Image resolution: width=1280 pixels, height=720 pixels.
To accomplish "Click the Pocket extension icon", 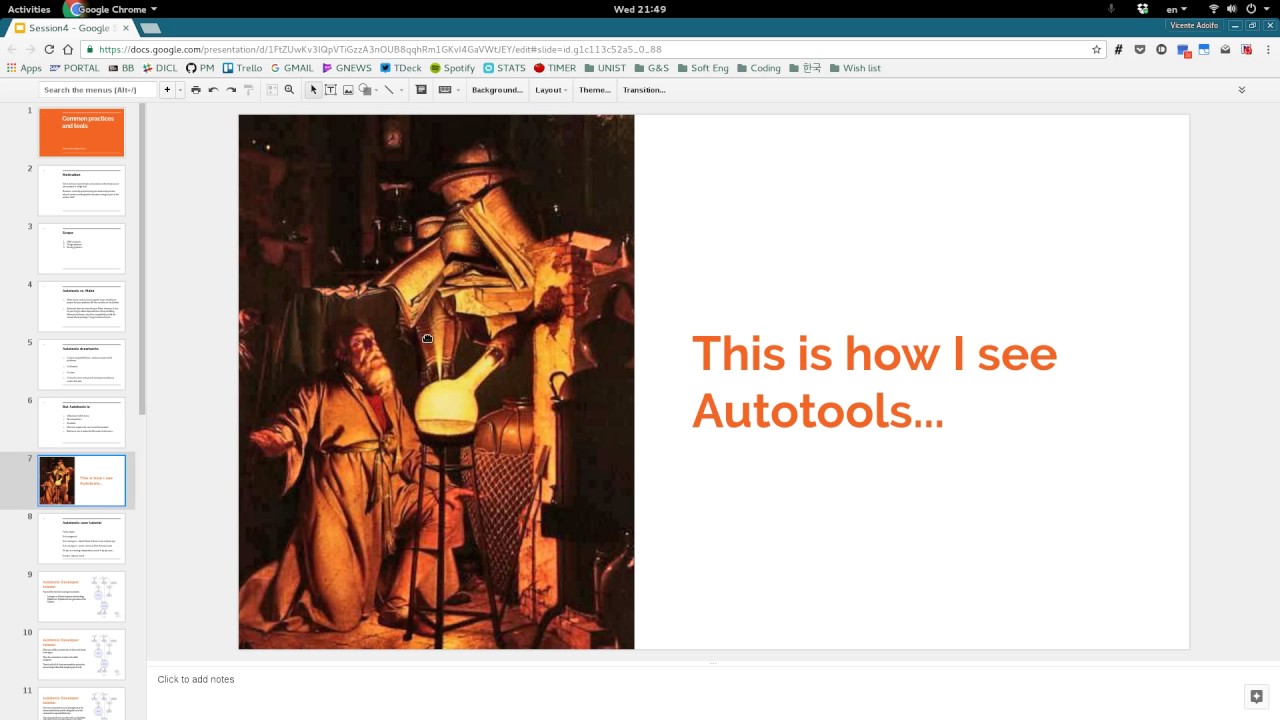I will pos(1139,49).
